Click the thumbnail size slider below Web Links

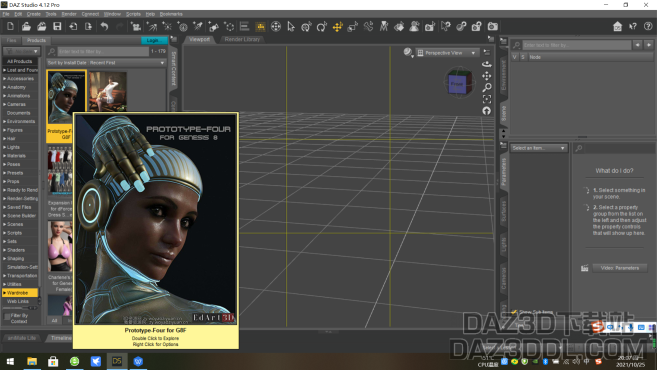point(21,308)
